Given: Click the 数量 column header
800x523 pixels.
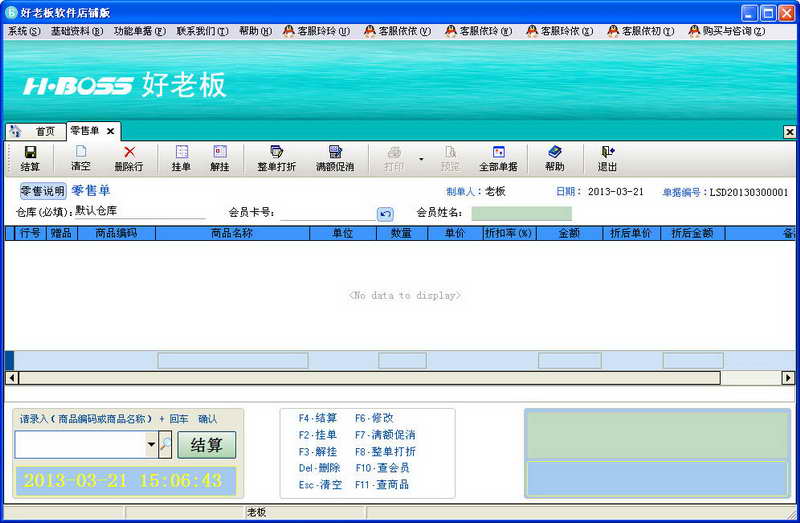Looking at the screenshot, I should click(402, 233).
